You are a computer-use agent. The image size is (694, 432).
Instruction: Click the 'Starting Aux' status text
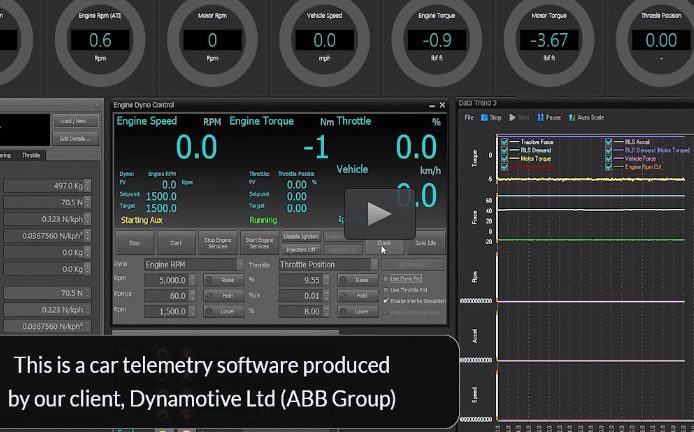pyautogui.click(x=142, y=220)
